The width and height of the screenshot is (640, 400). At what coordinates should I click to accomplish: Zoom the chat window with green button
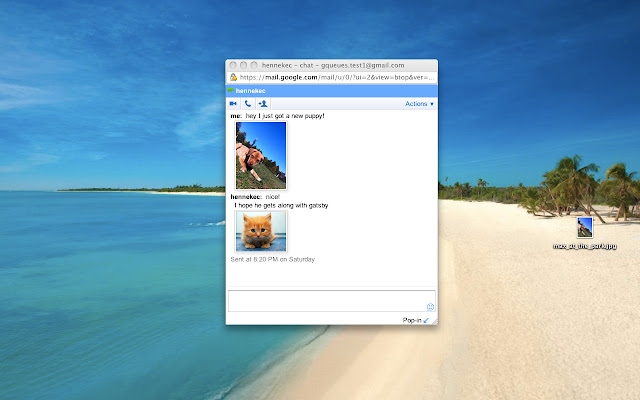tap(254, 65)
